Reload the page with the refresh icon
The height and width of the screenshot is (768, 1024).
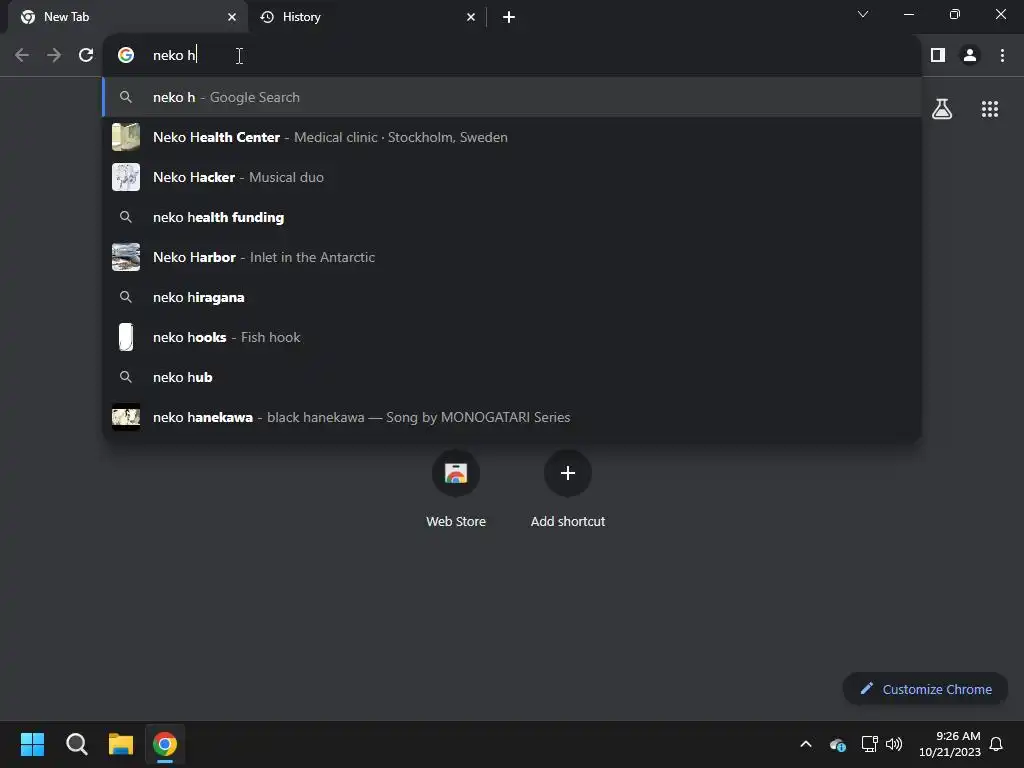click(x=86, y=56)
